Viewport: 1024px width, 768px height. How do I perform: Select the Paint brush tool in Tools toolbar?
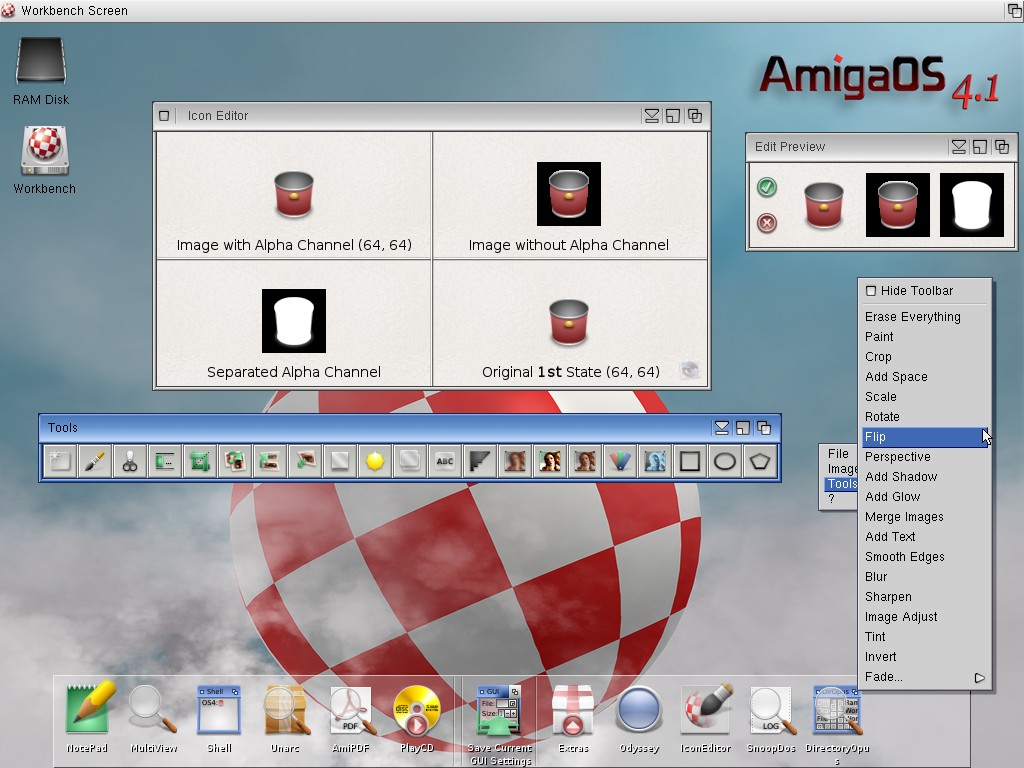pyautogui.click(x=95, y=462)
